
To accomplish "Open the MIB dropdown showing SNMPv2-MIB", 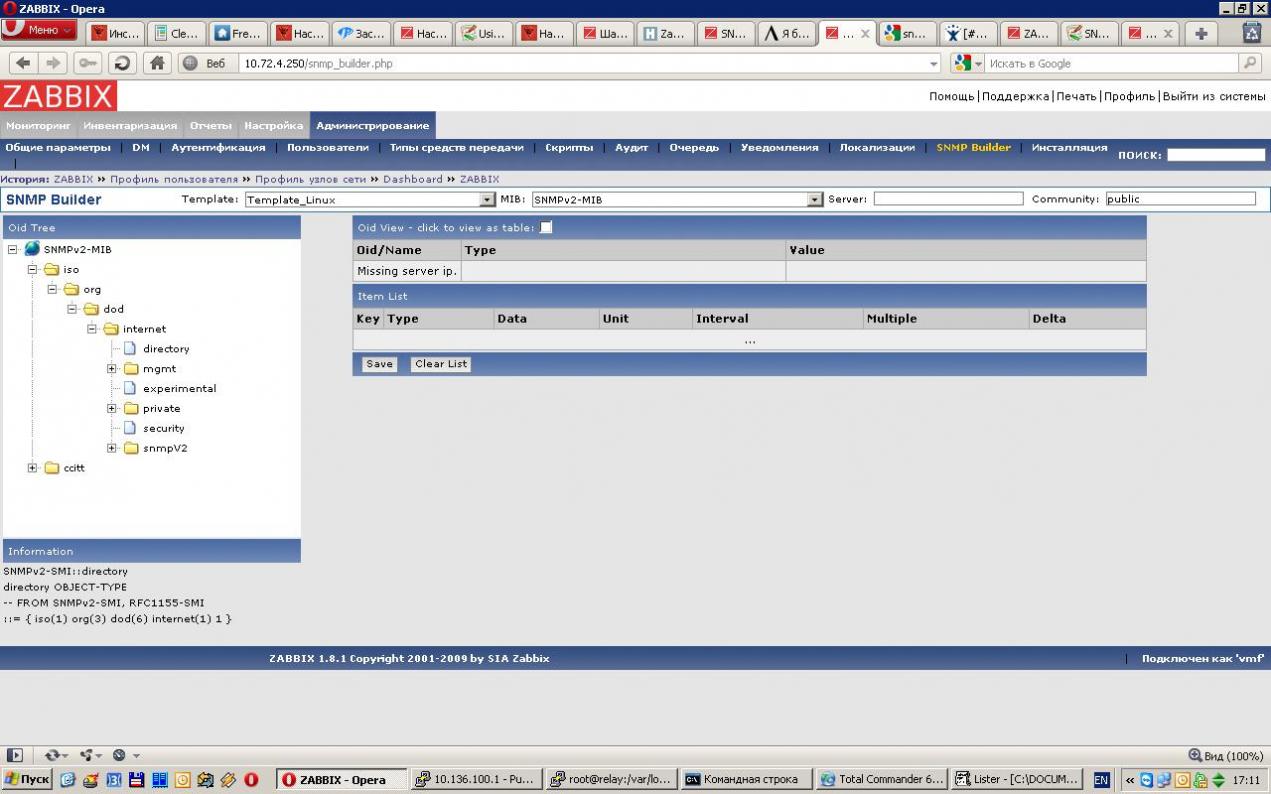I will coord(676,199).
